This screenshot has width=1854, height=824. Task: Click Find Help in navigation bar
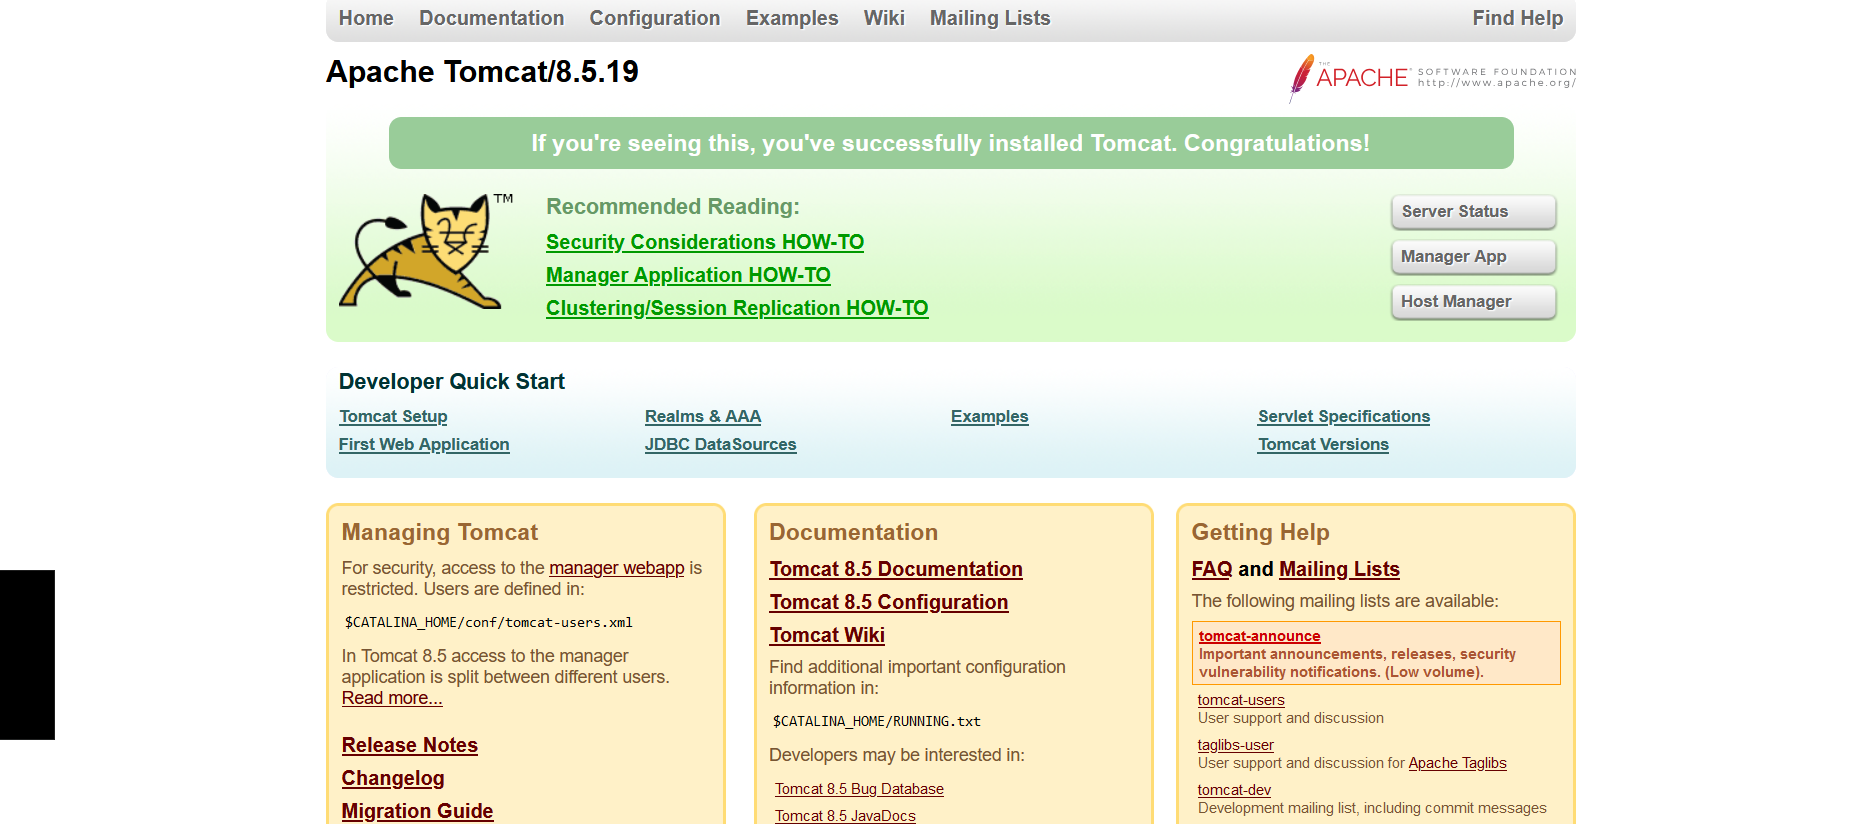(1517, 18)
